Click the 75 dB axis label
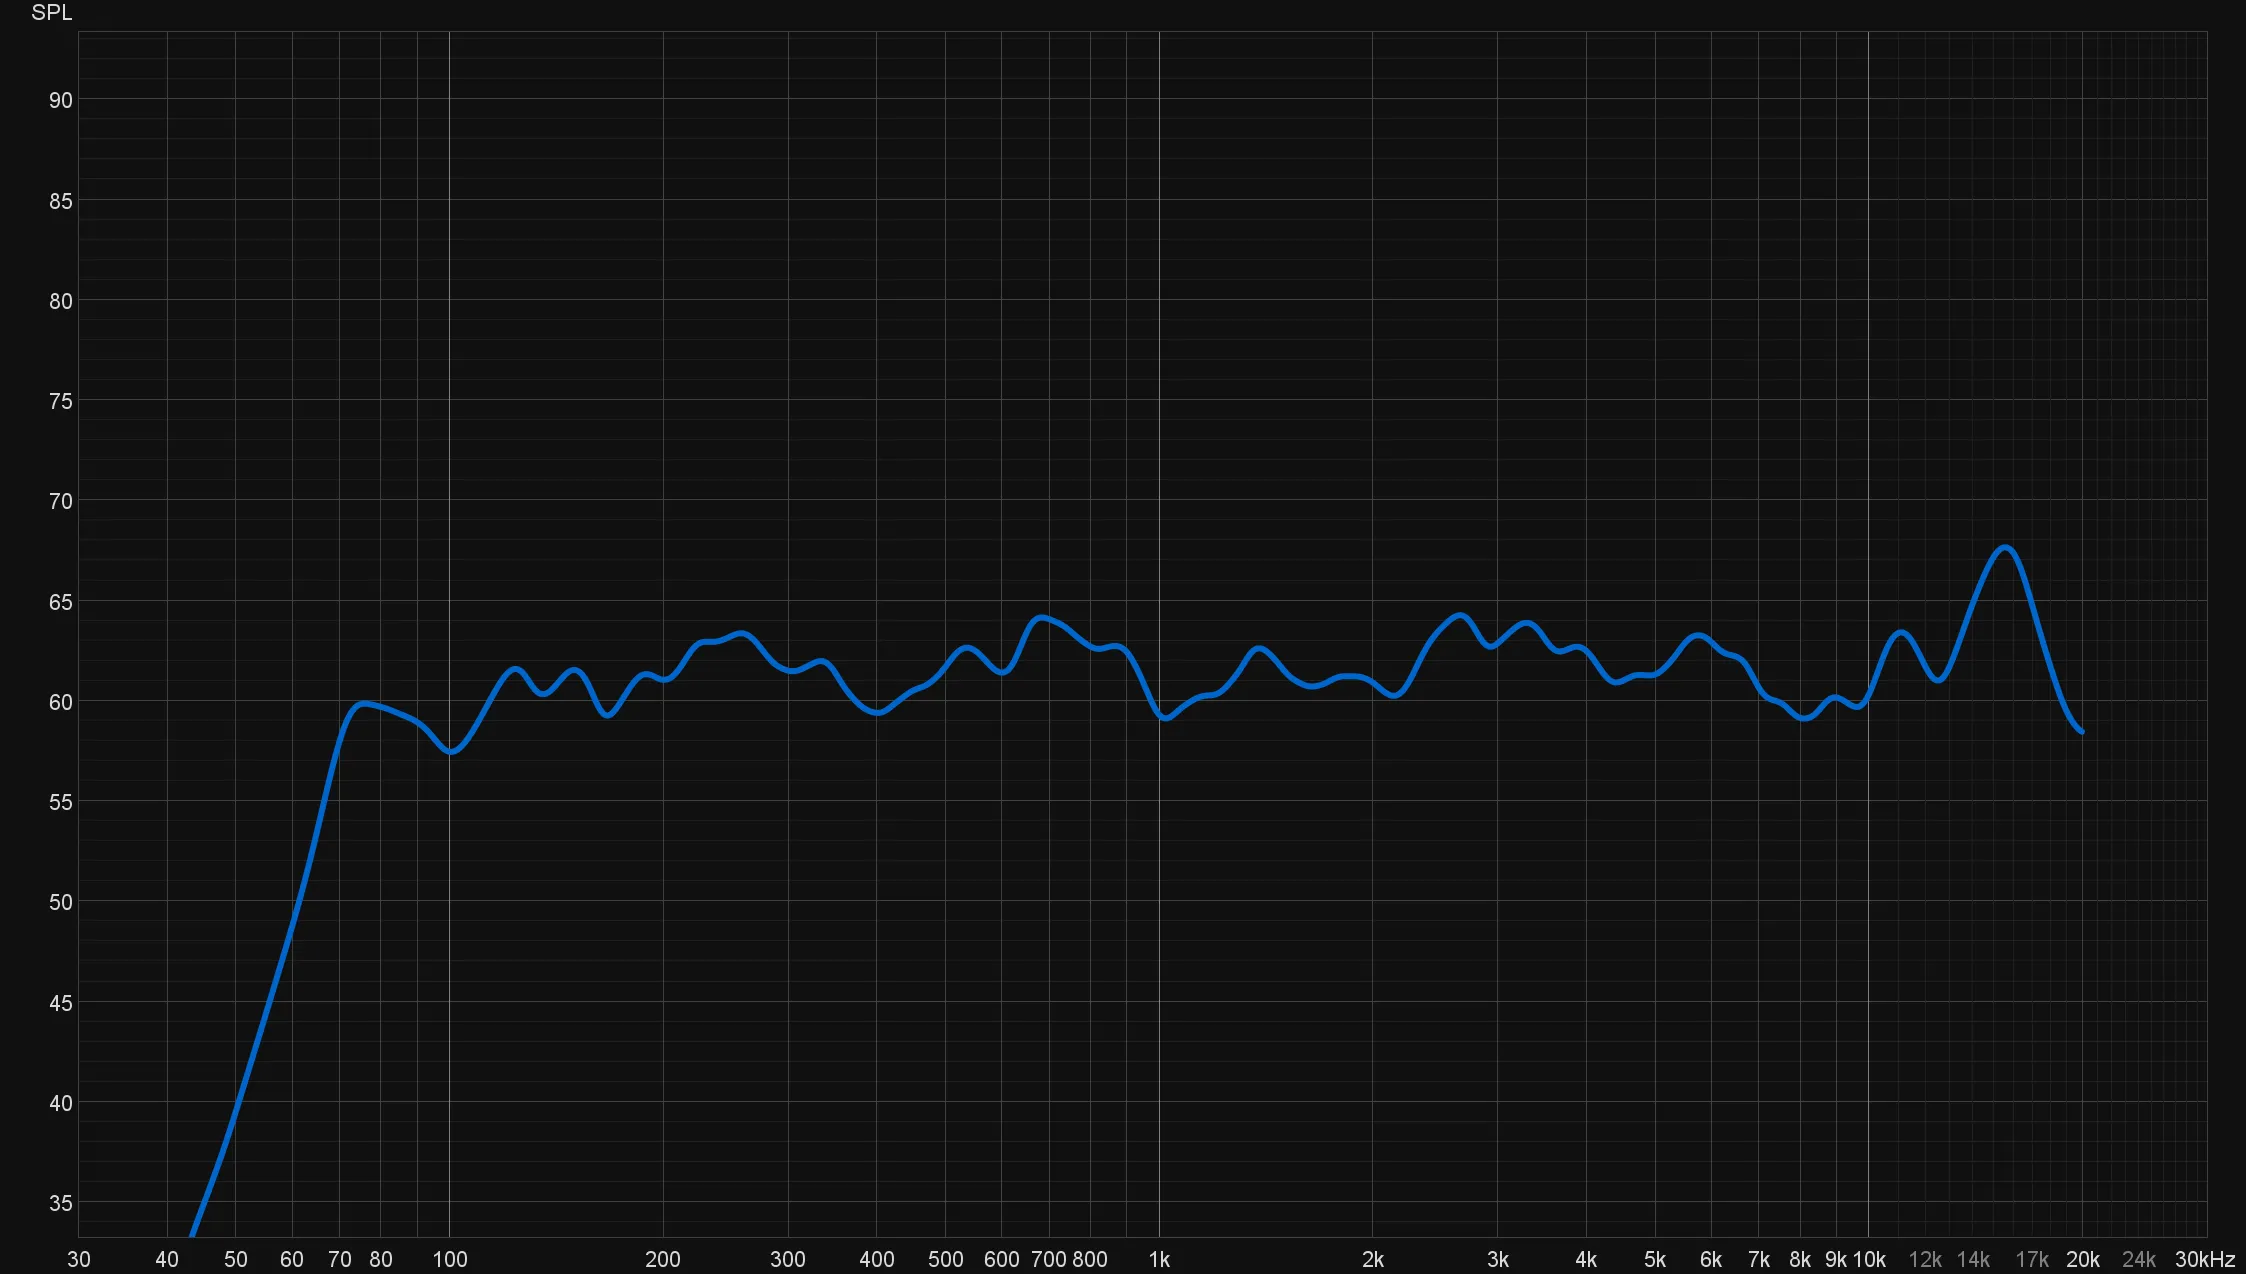The image size is (2246, 1274). coord(60,401)
